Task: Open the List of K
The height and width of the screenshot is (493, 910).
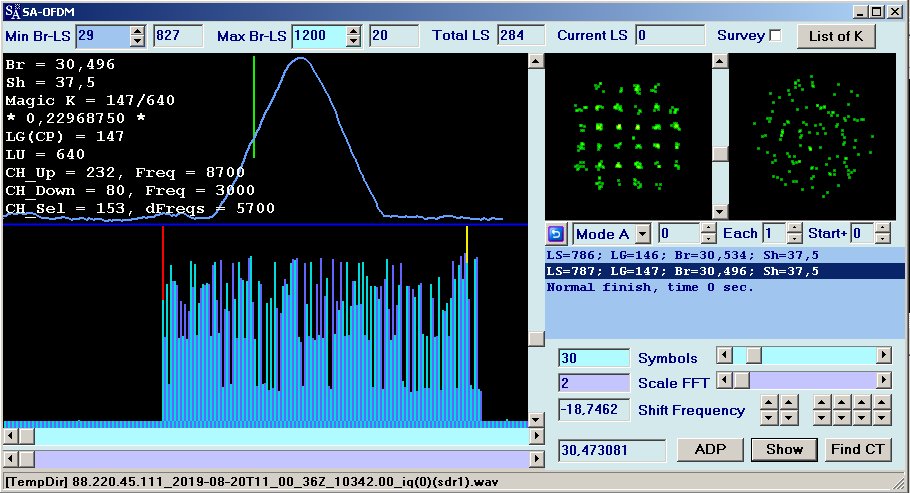Action: (x=836, y=36)
